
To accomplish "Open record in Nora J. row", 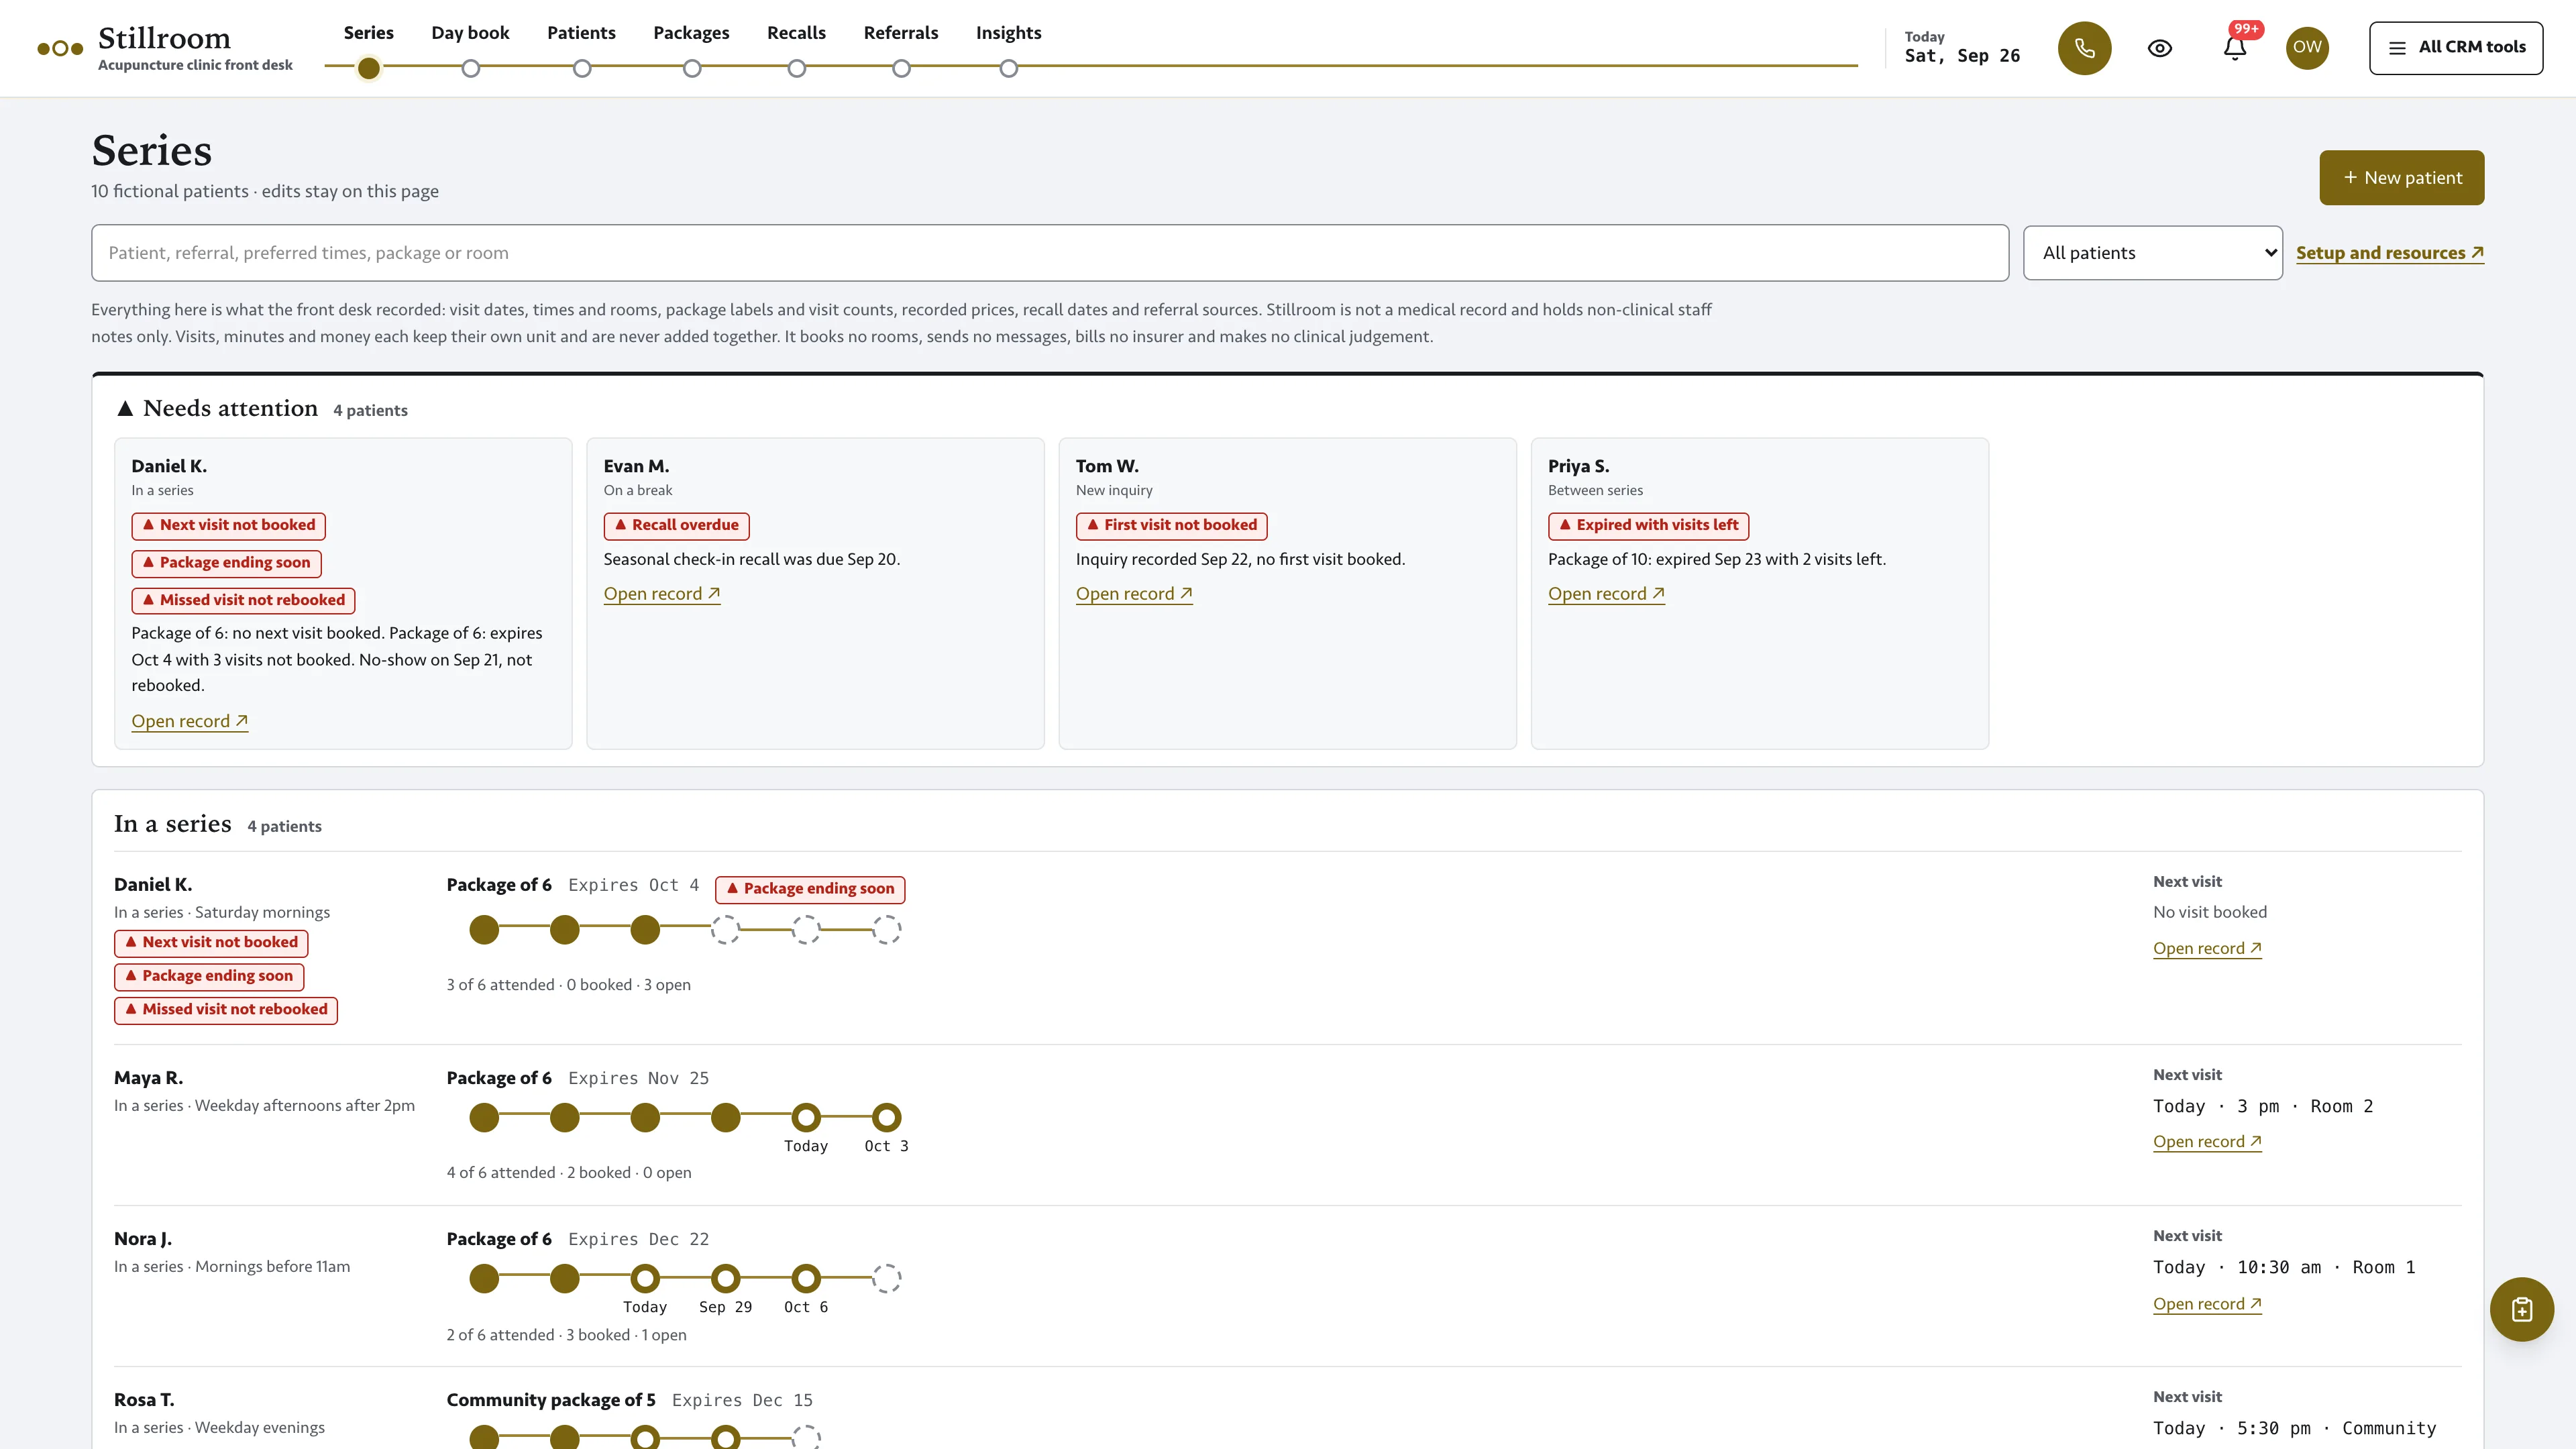I will click(x=2207, y=1304).
